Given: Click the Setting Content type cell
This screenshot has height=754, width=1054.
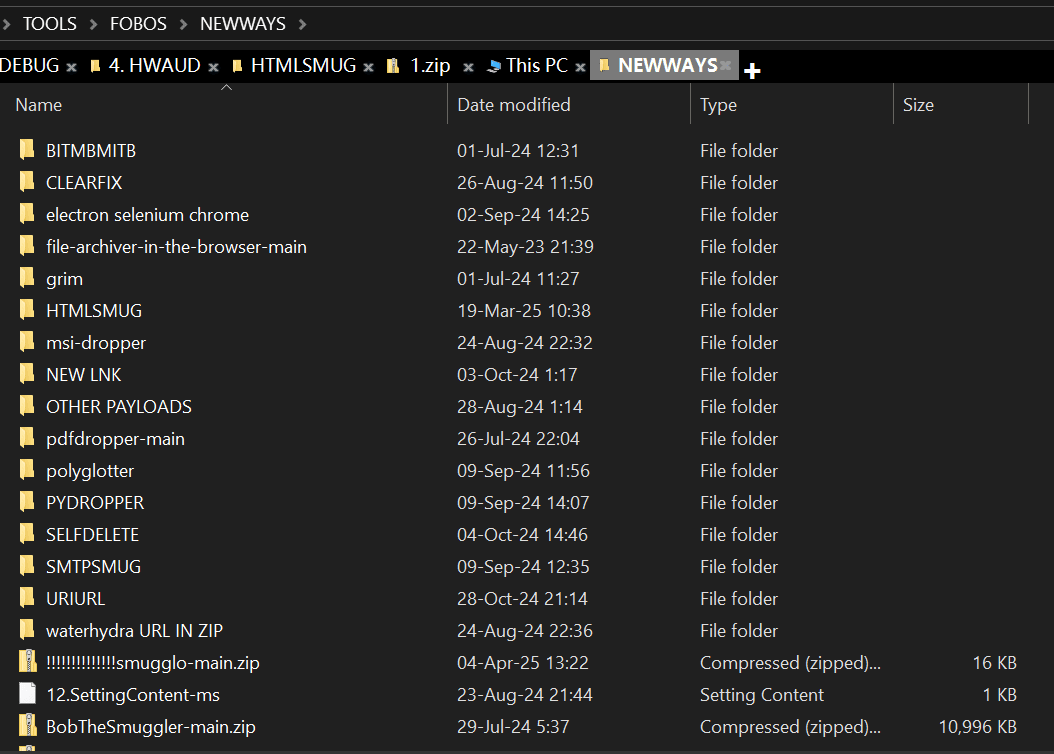Looking at the screenshot, I should coord(762,695).
